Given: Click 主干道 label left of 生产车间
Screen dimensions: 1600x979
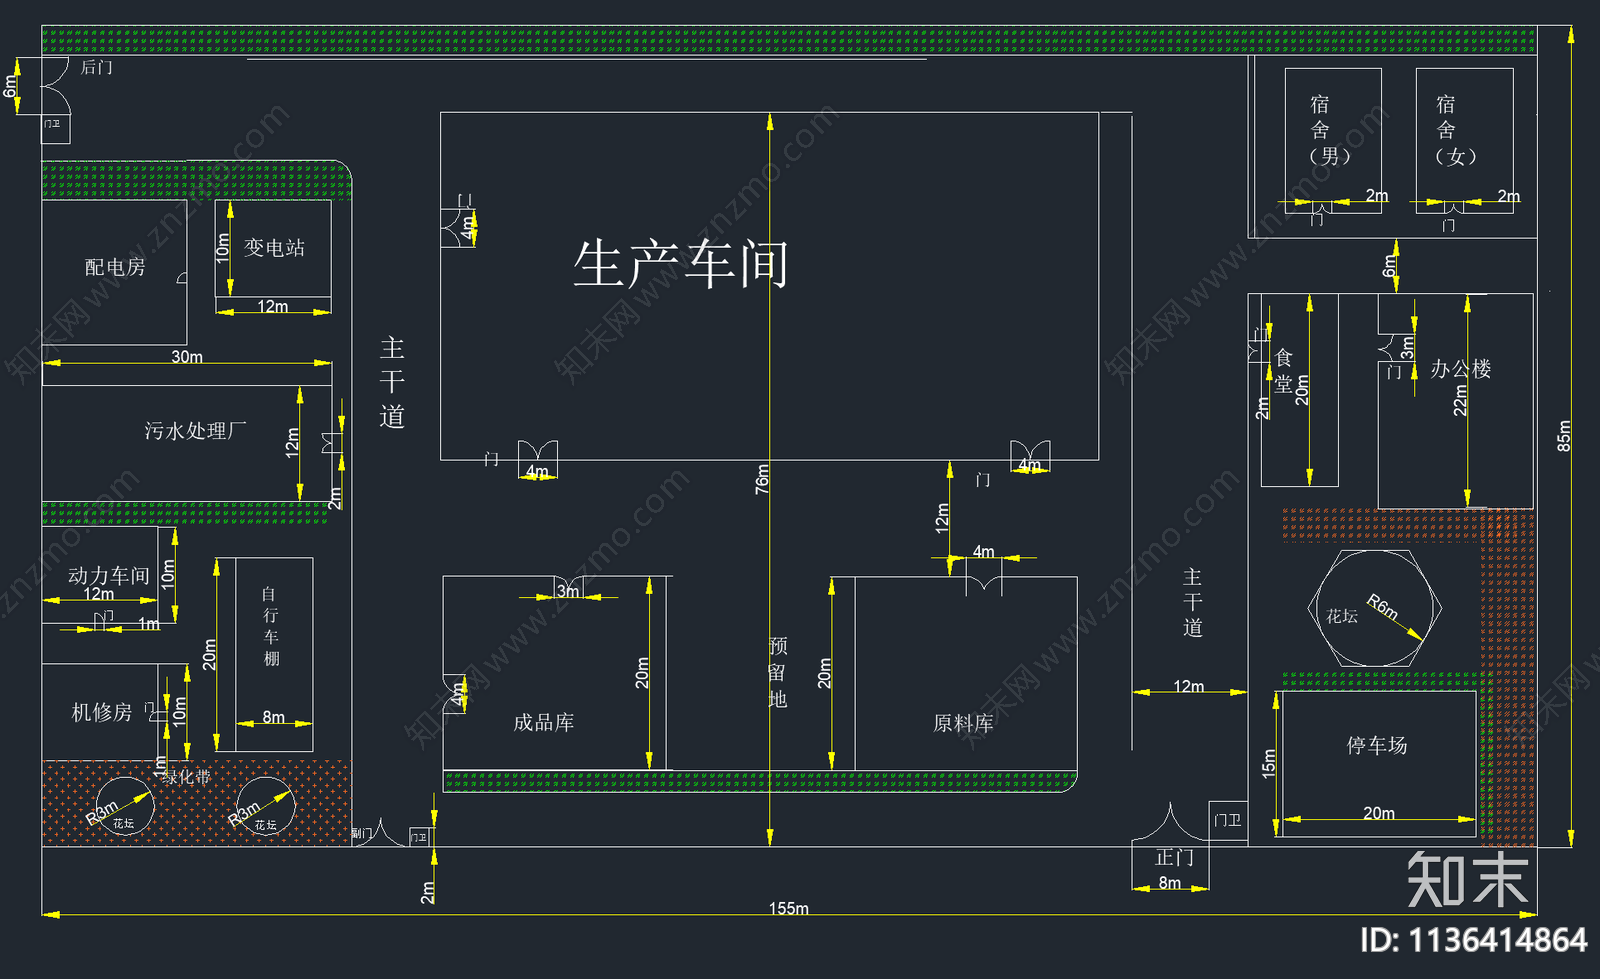Looking at the screenshot, I should point(392,382).
